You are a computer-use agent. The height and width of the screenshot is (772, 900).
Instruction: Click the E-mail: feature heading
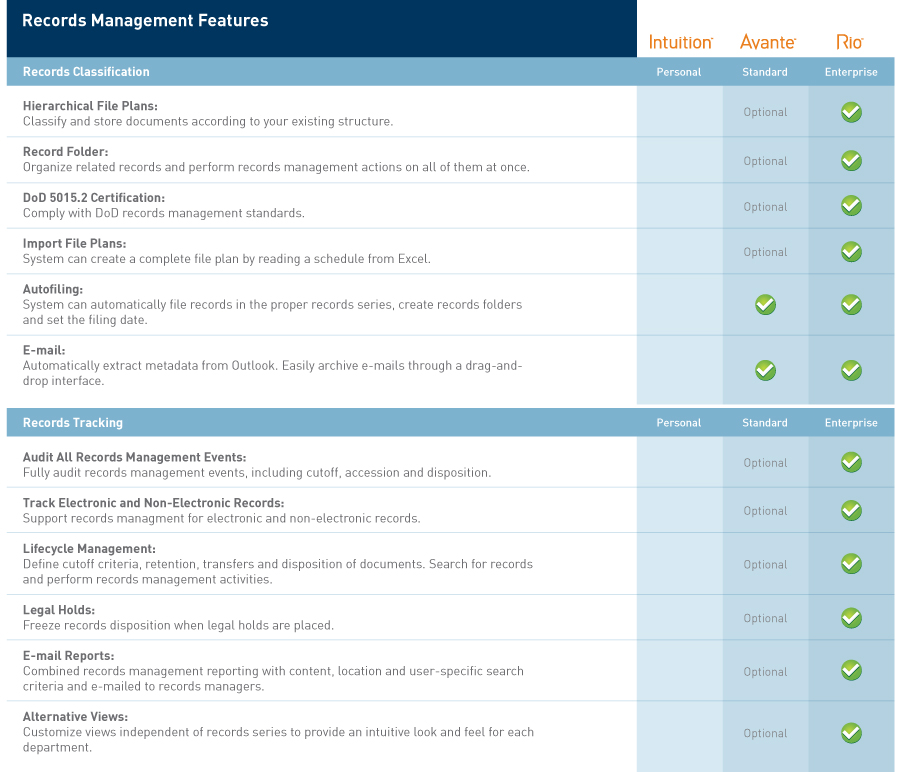(x=44, y=350)
